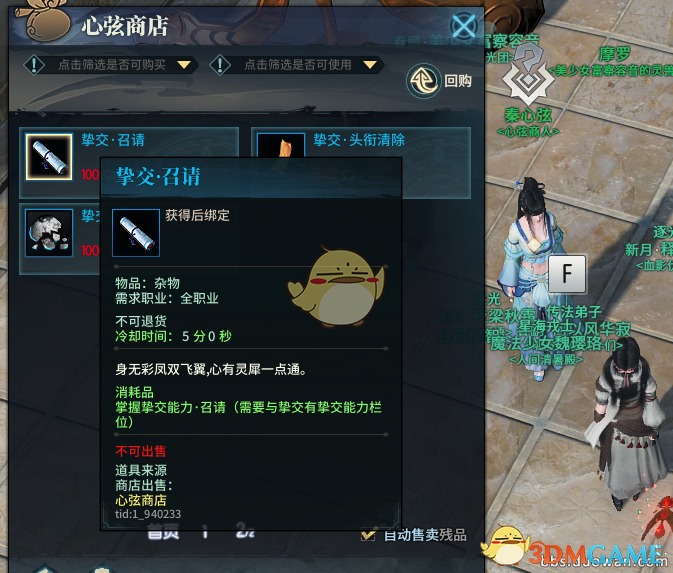Click the scroll icon inside tooltip
Viewport: 673px width, 573px height.
136,233
